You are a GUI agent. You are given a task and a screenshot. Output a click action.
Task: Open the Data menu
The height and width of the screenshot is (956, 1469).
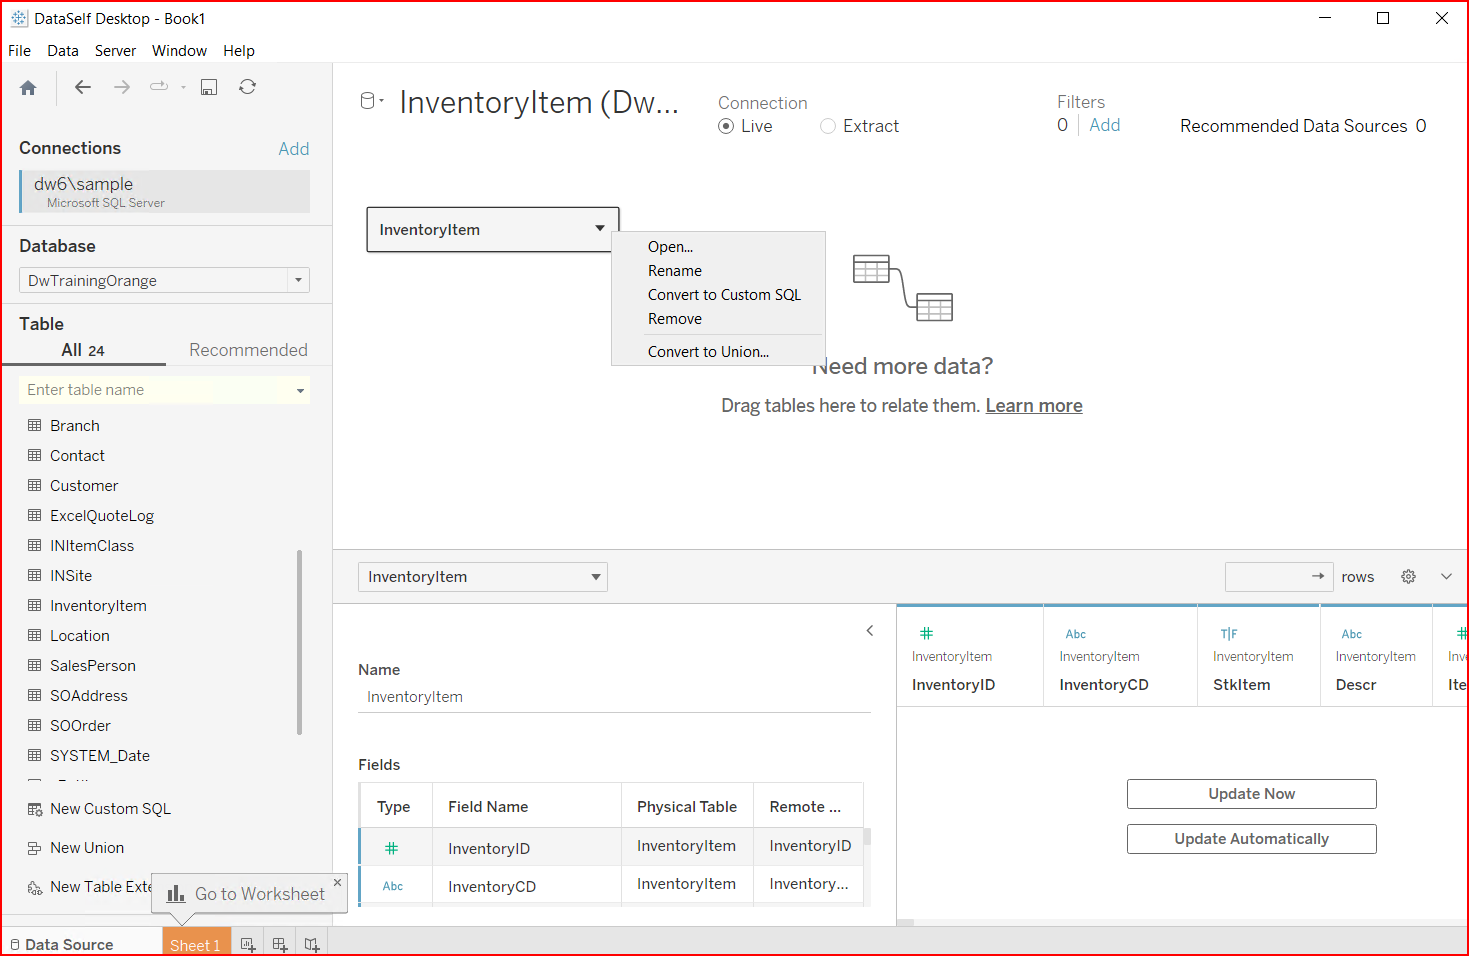[62, 51]
